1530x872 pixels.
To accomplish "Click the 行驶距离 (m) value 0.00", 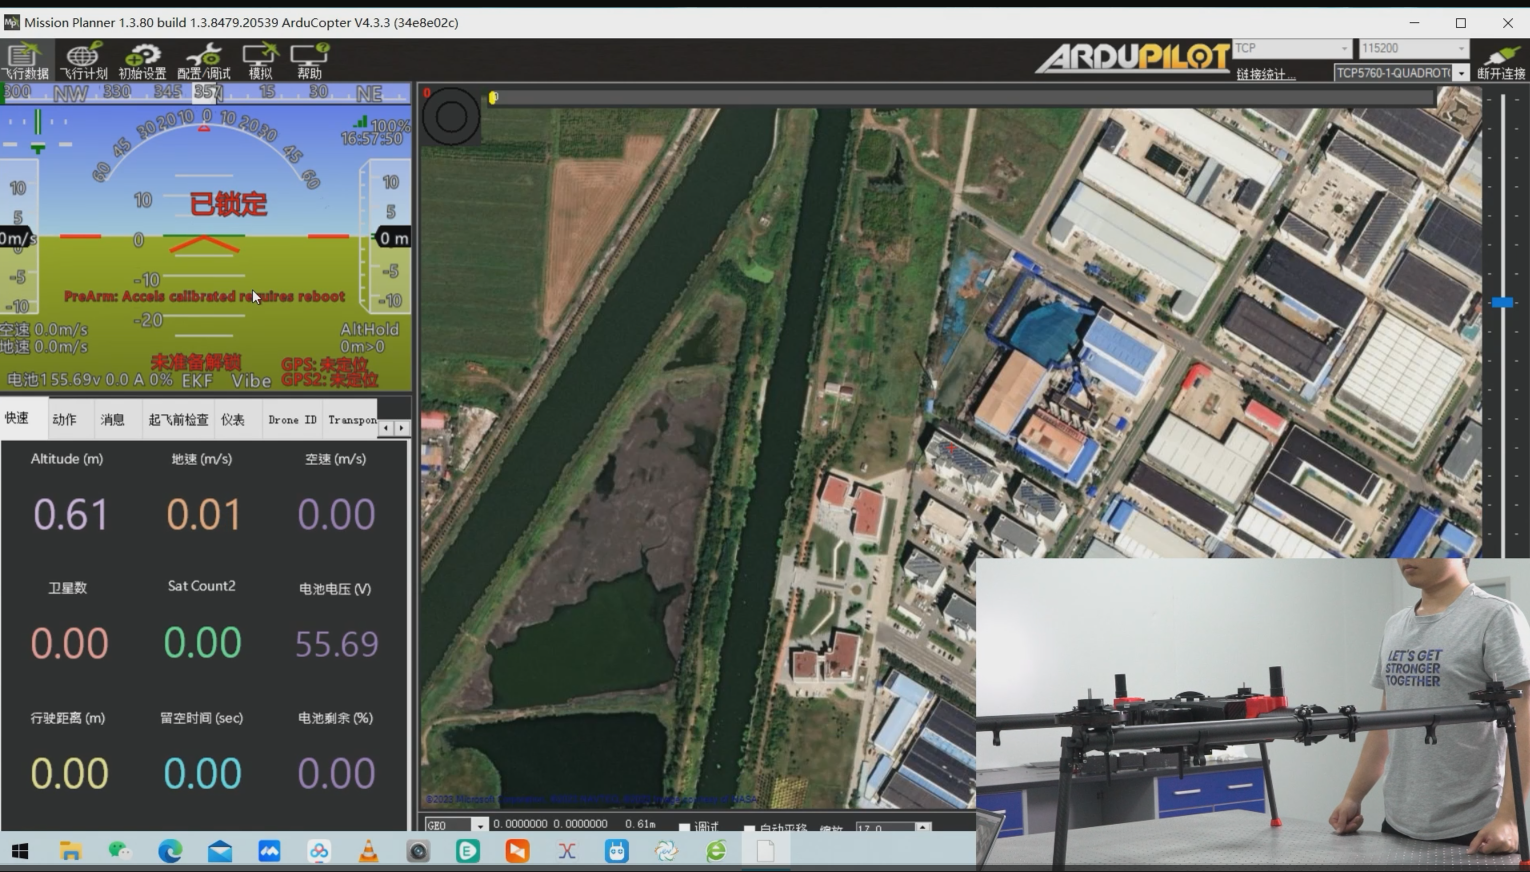I will (69, 773).
